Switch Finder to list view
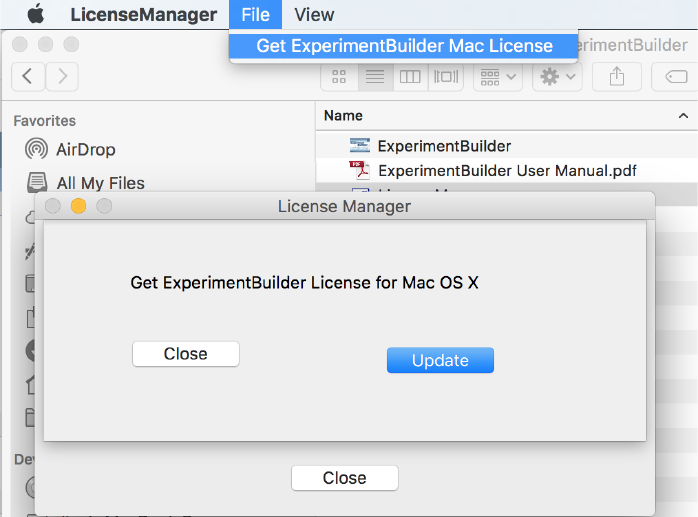698x517 pixels. pyautogui.click(x=375, y=77)
